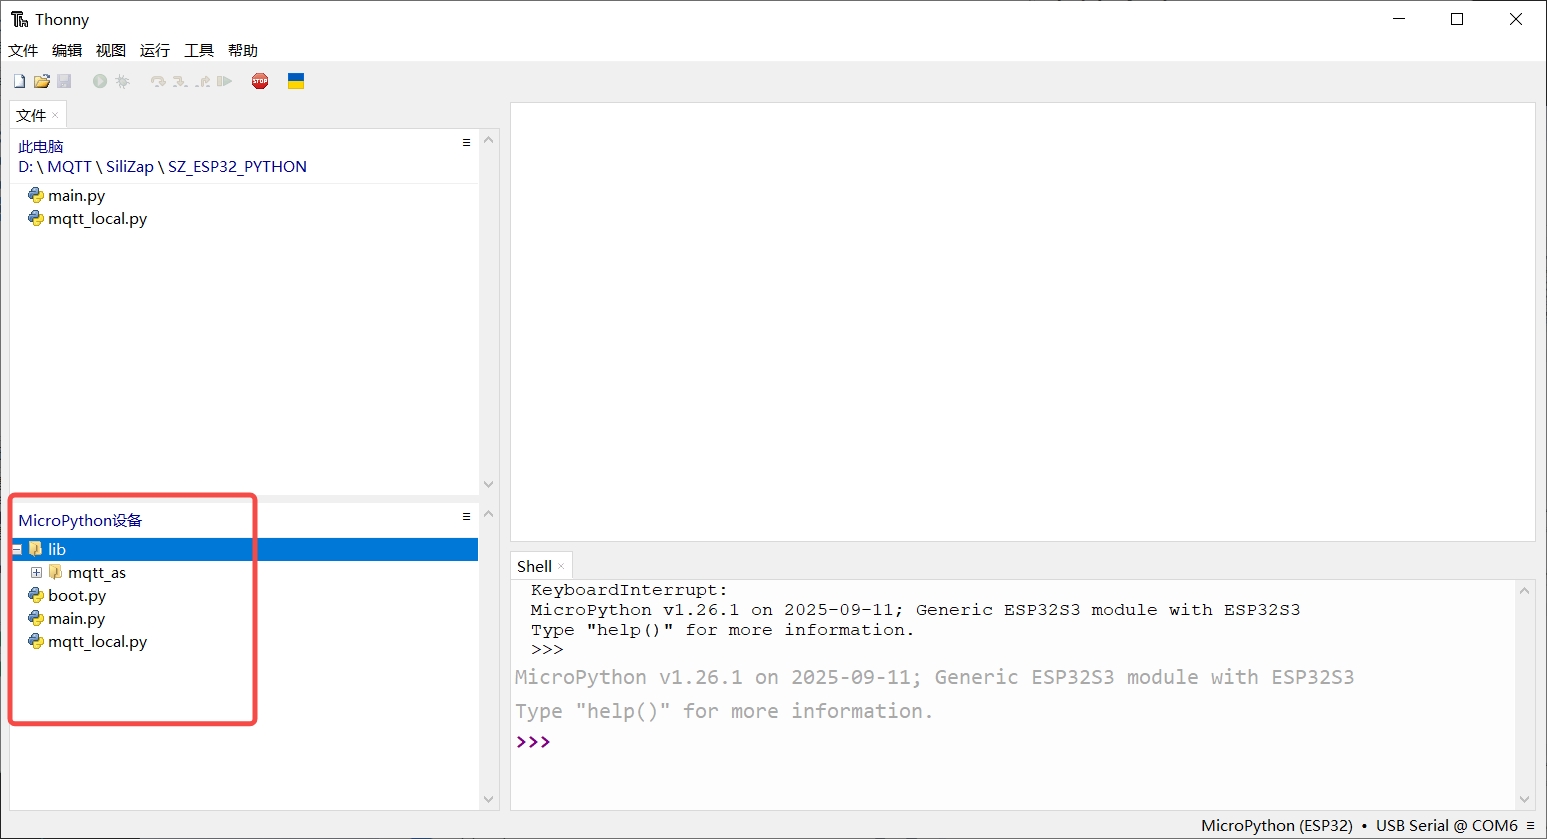Start debugging with the bug icon

pyautogui.click(x=122, y=81)
